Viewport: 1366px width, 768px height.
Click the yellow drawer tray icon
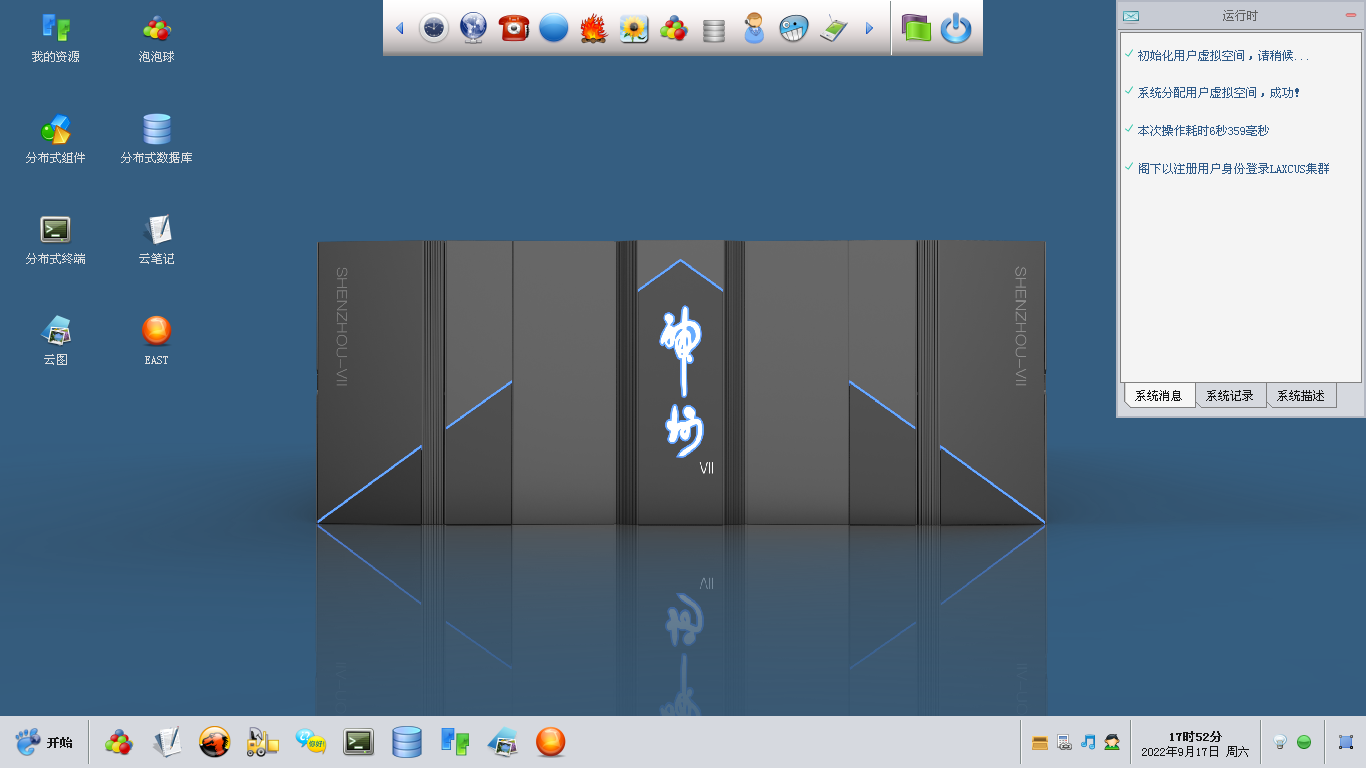click(1040, 742)
